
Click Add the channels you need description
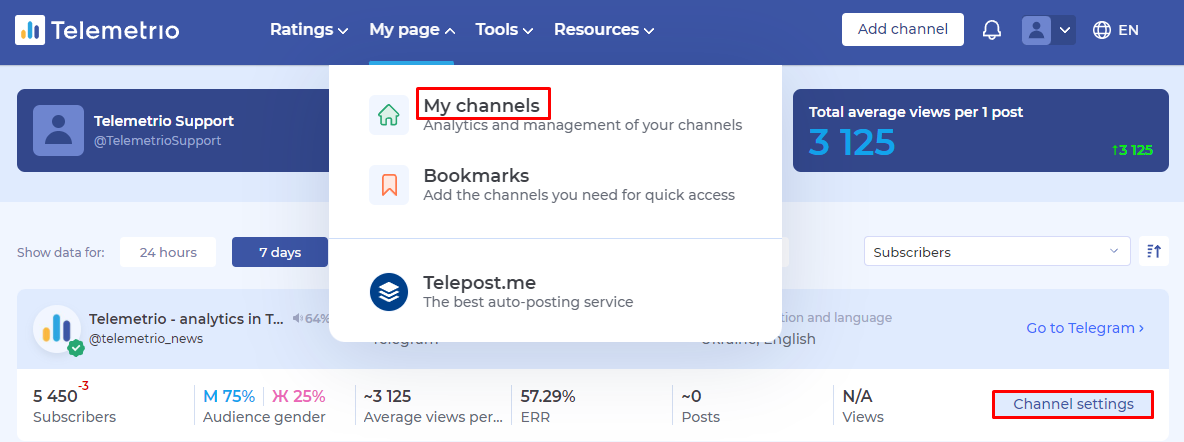(578, 195)
